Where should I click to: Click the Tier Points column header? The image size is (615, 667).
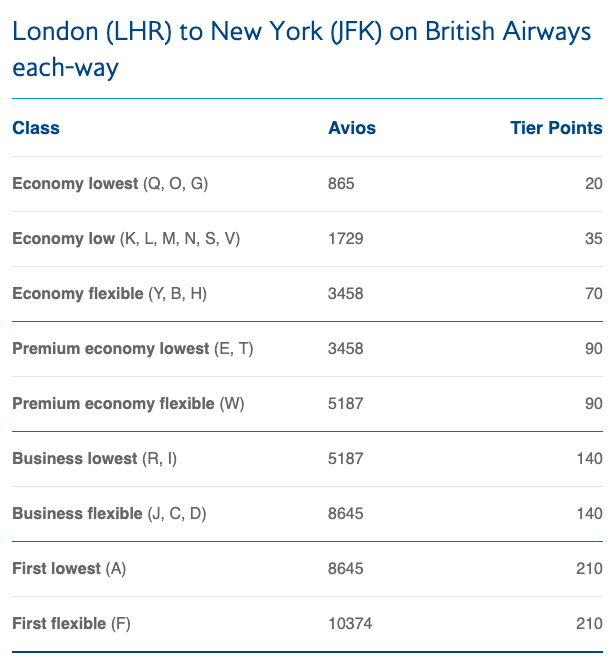[556, 128]
